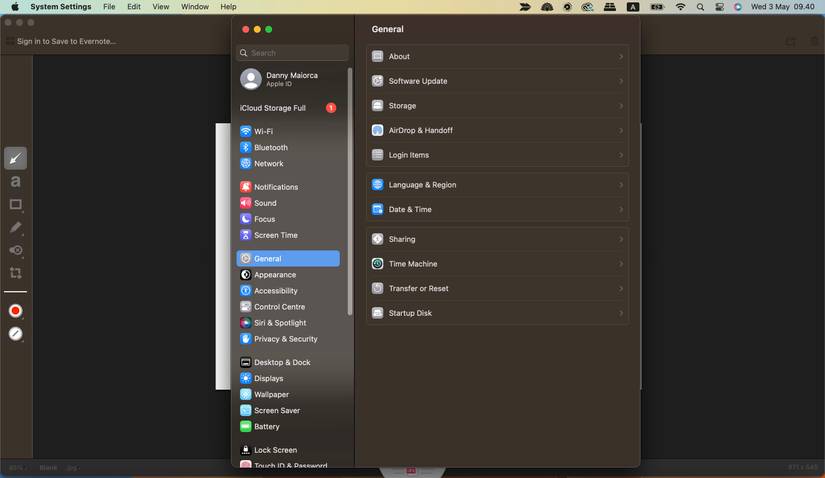Open Wi-Fi settings in sidebar
The height and width of the screenshot is (478, 825).
pos(288,131)
